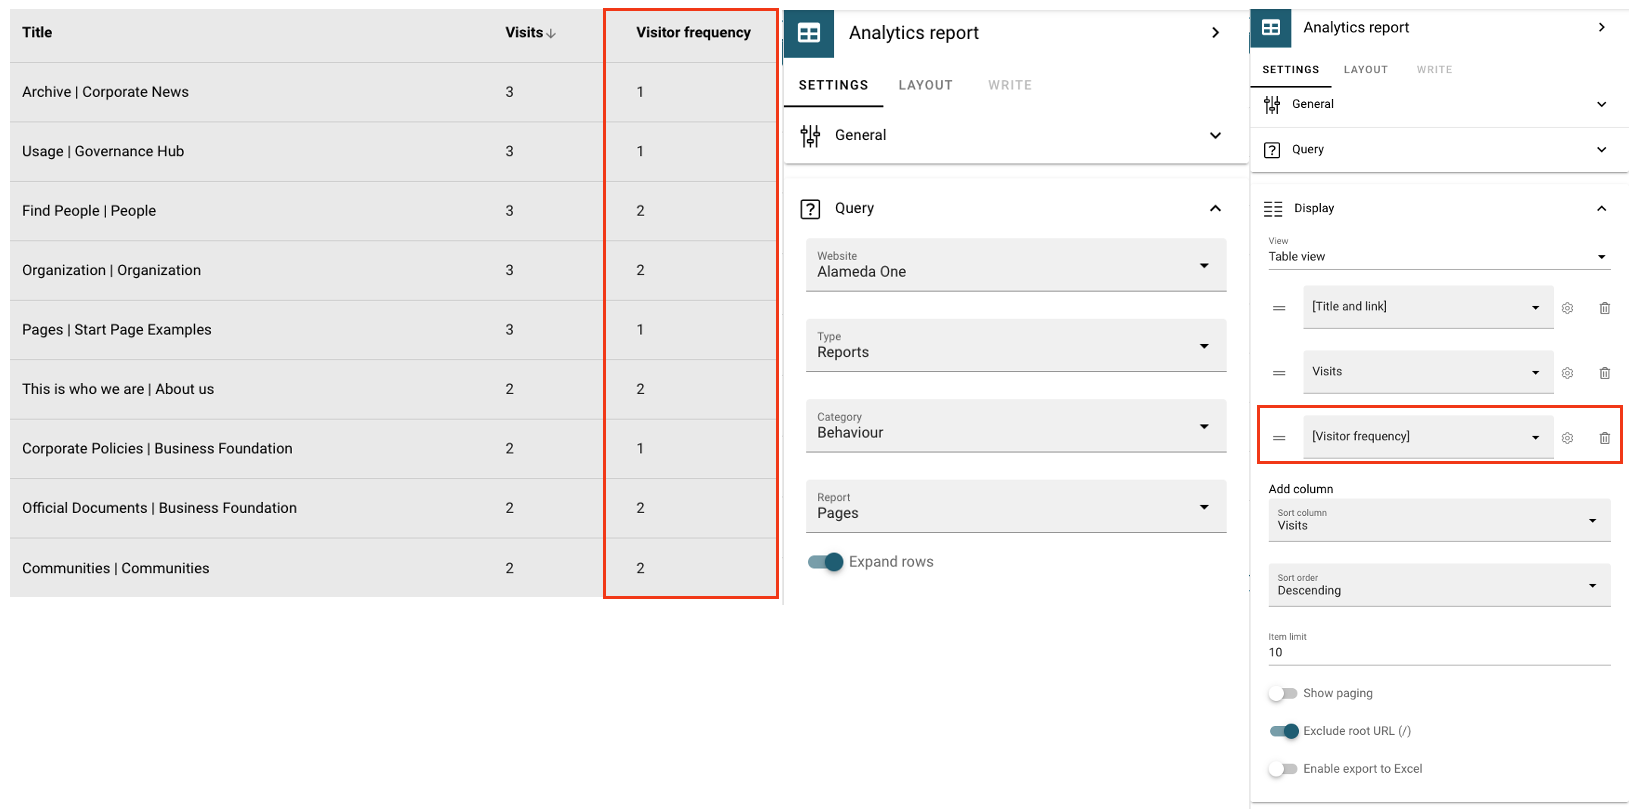1638x809 pixels.
Task: Click Corporate Policies | Business Foundation title
Action: click(157, 449)
